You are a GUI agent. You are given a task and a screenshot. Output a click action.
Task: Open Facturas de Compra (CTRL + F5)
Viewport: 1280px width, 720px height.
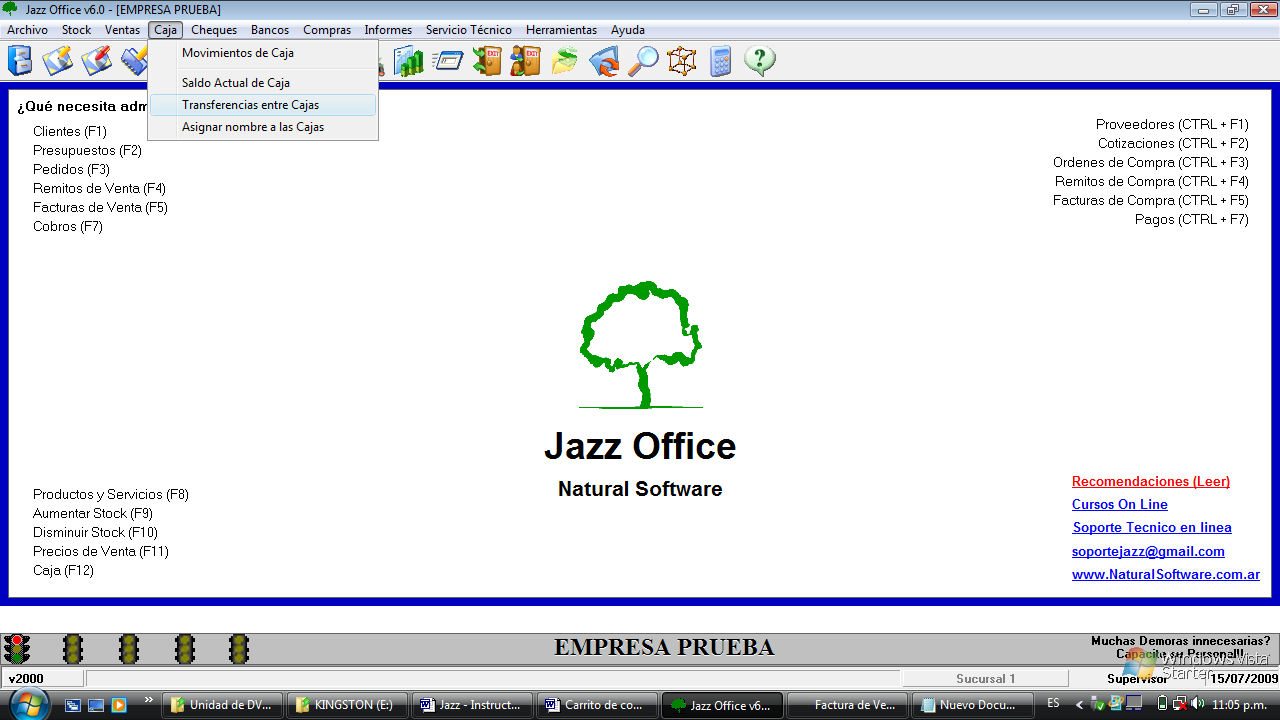(1151, 200)
